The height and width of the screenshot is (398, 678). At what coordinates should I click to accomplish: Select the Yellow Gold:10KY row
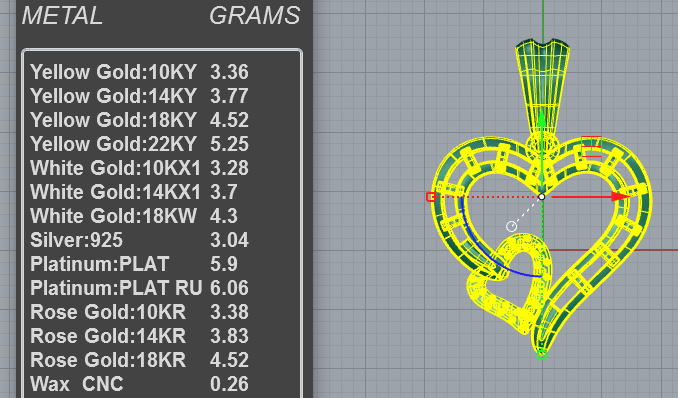tap(139, 72)
